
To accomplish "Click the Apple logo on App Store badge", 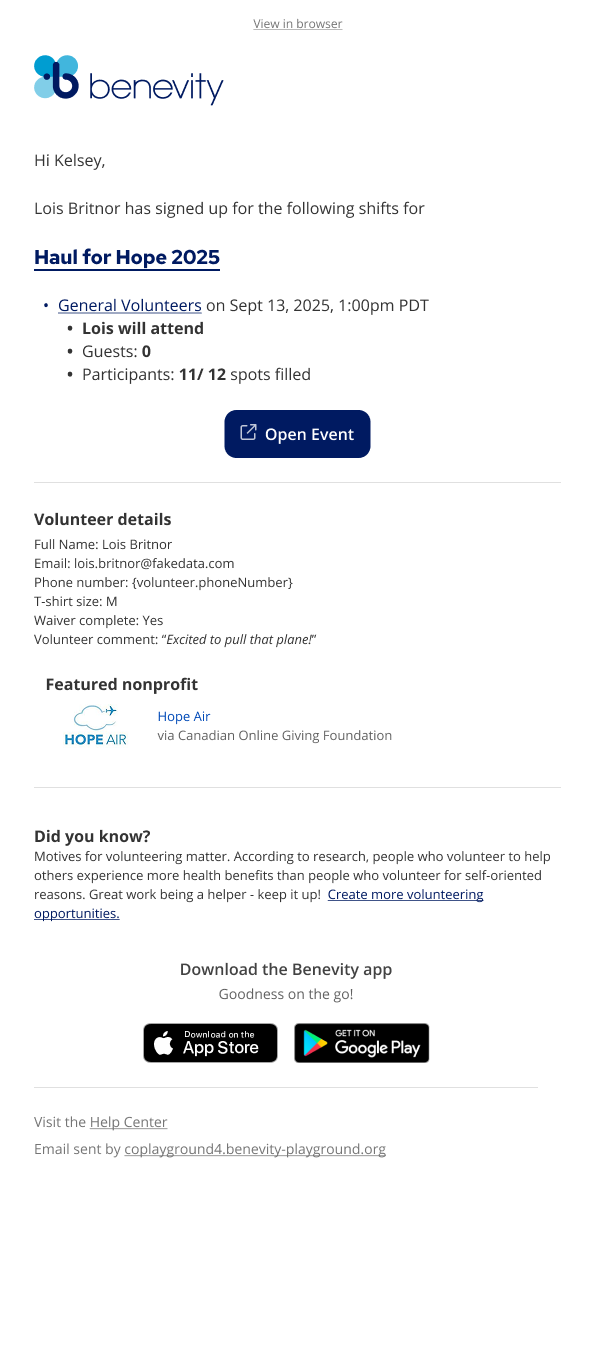I will click(165, 1045).
